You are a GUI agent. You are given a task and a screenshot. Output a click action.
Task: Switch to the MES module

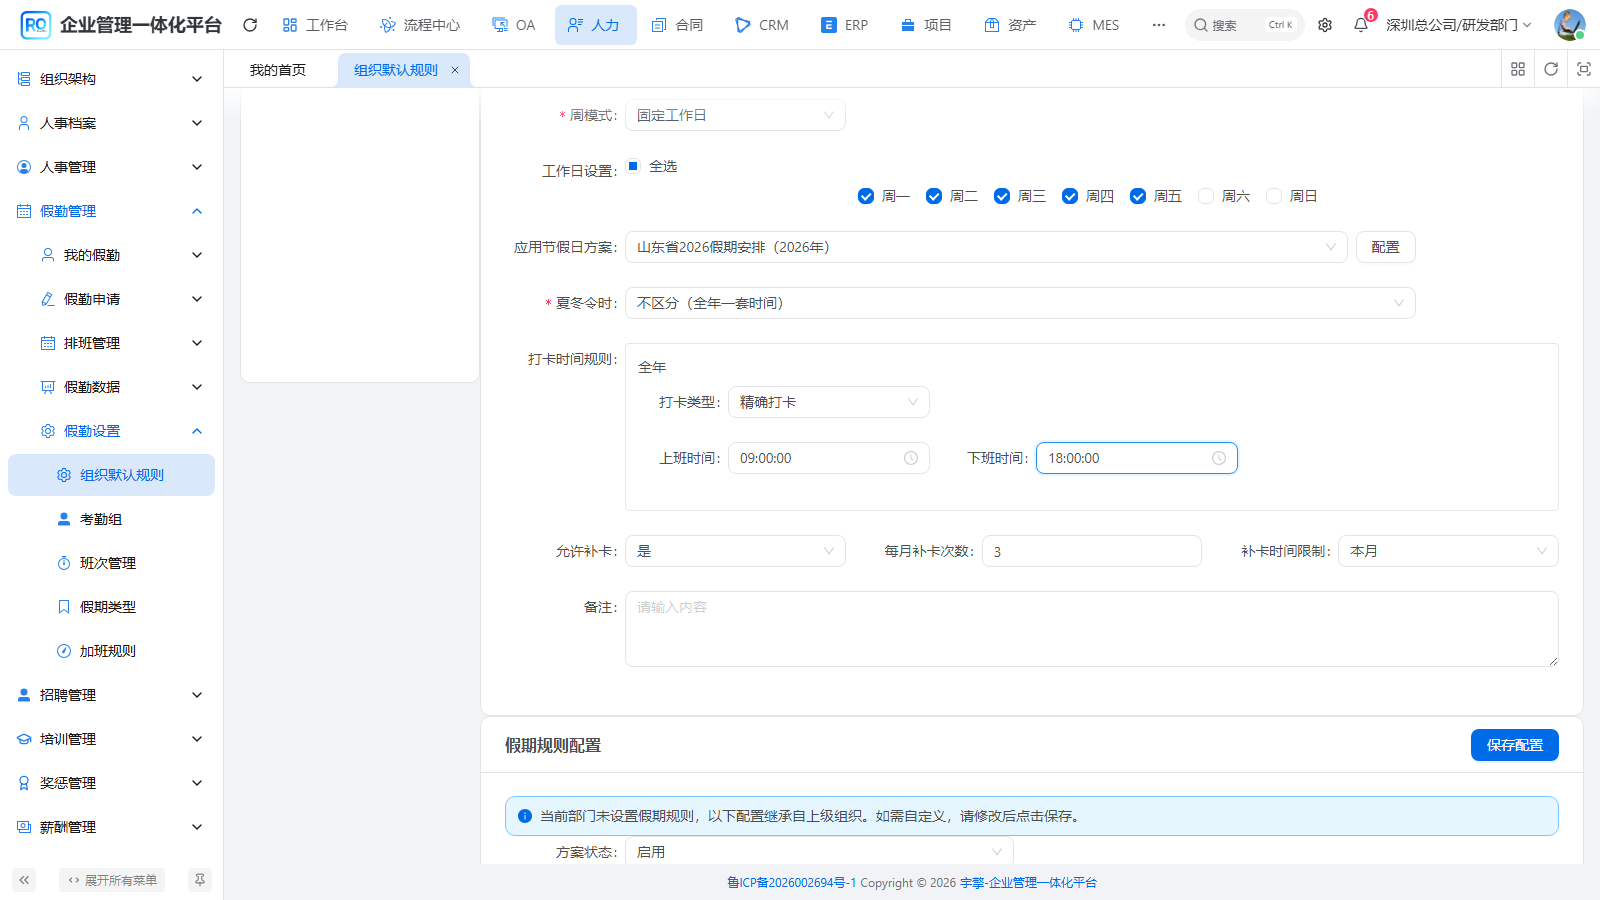tap(1094, 25)
